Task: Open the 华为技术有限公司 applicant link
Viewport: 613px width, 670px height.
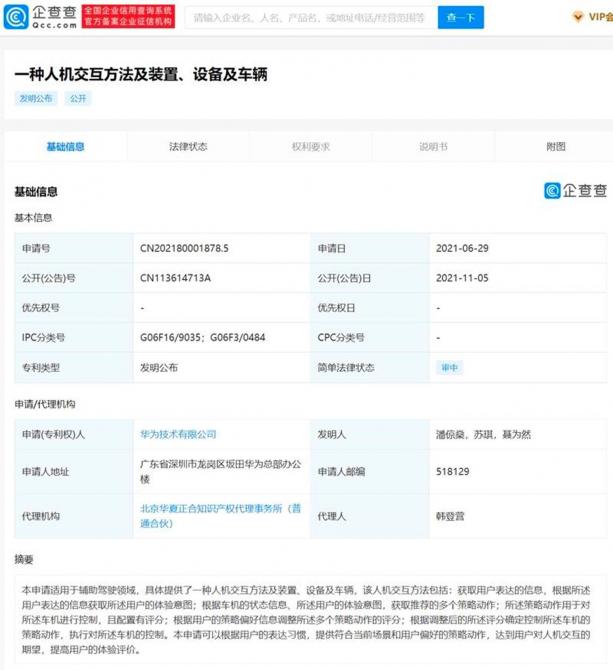Action: click(x=179, y=435)
